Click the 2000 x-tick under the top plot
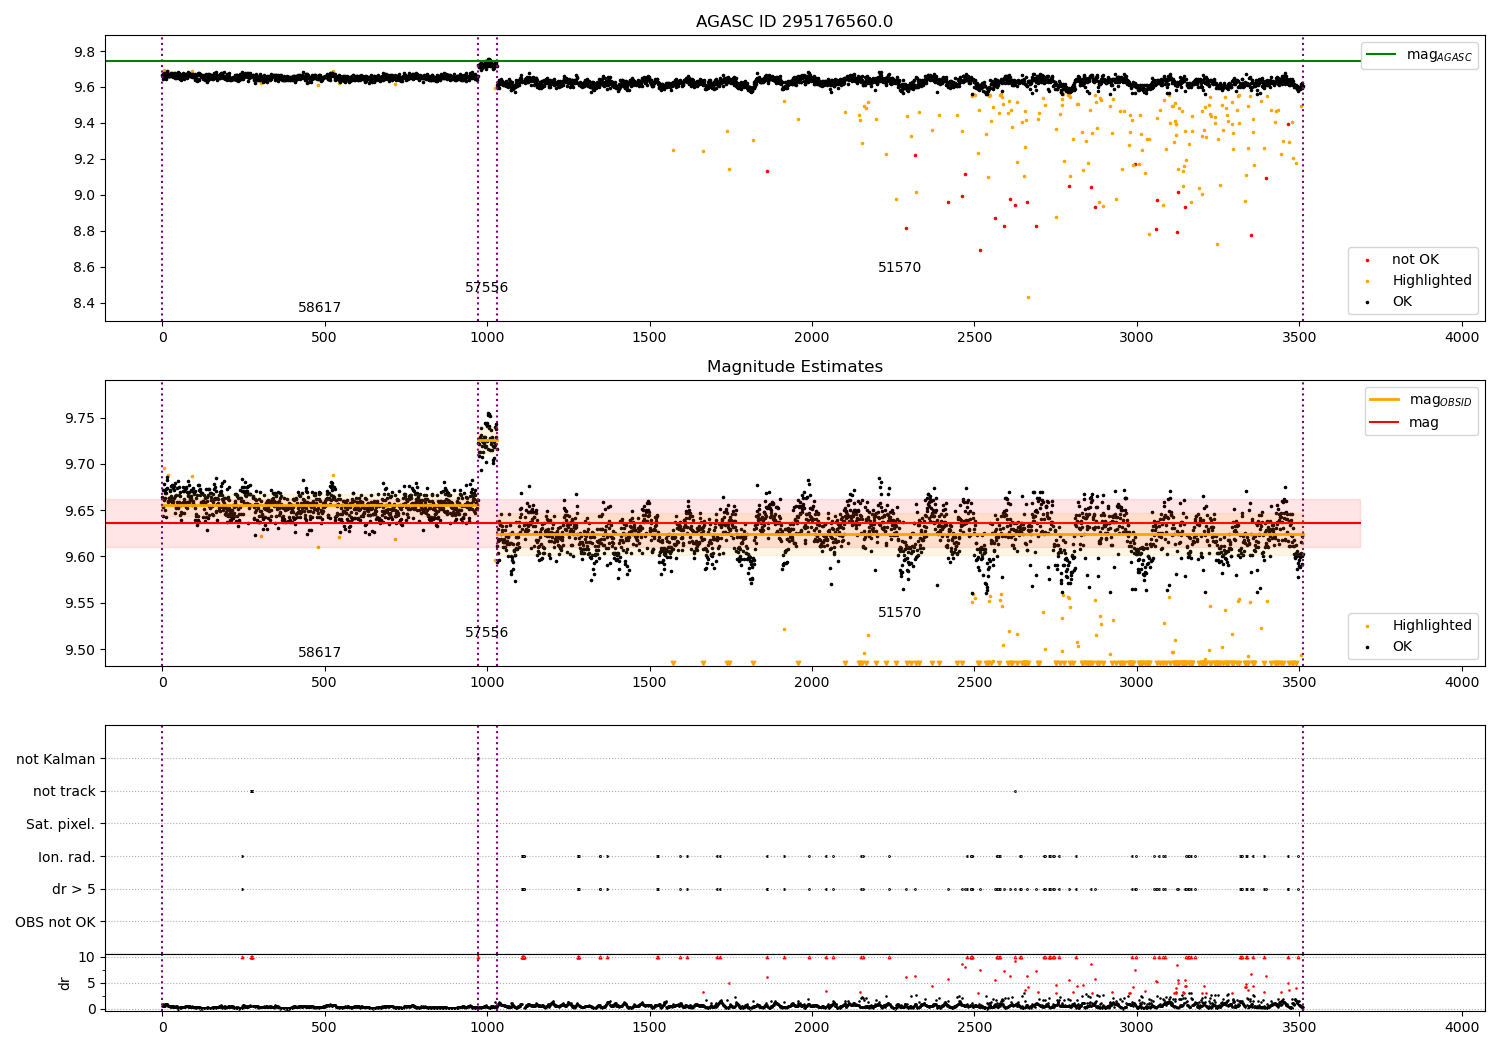The image size is (1500, 1050). coord(812,338)
